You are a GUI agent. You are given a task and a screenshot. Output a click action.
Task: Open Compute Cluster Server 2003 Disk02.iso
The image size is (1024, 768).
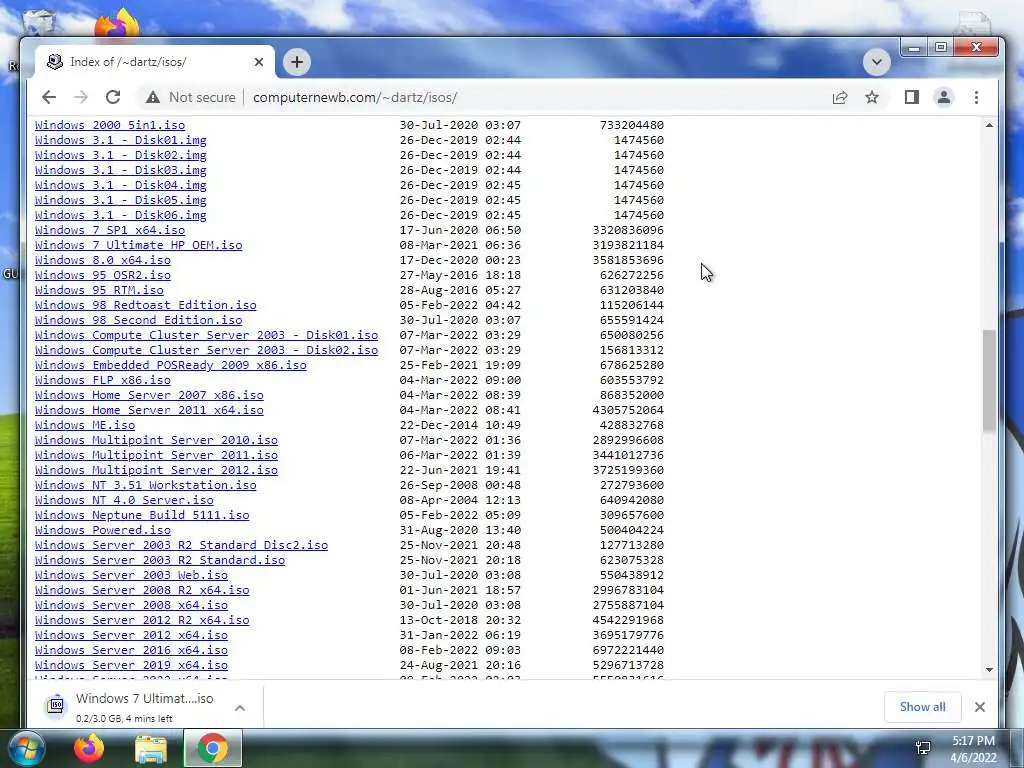tap(206, 350)
